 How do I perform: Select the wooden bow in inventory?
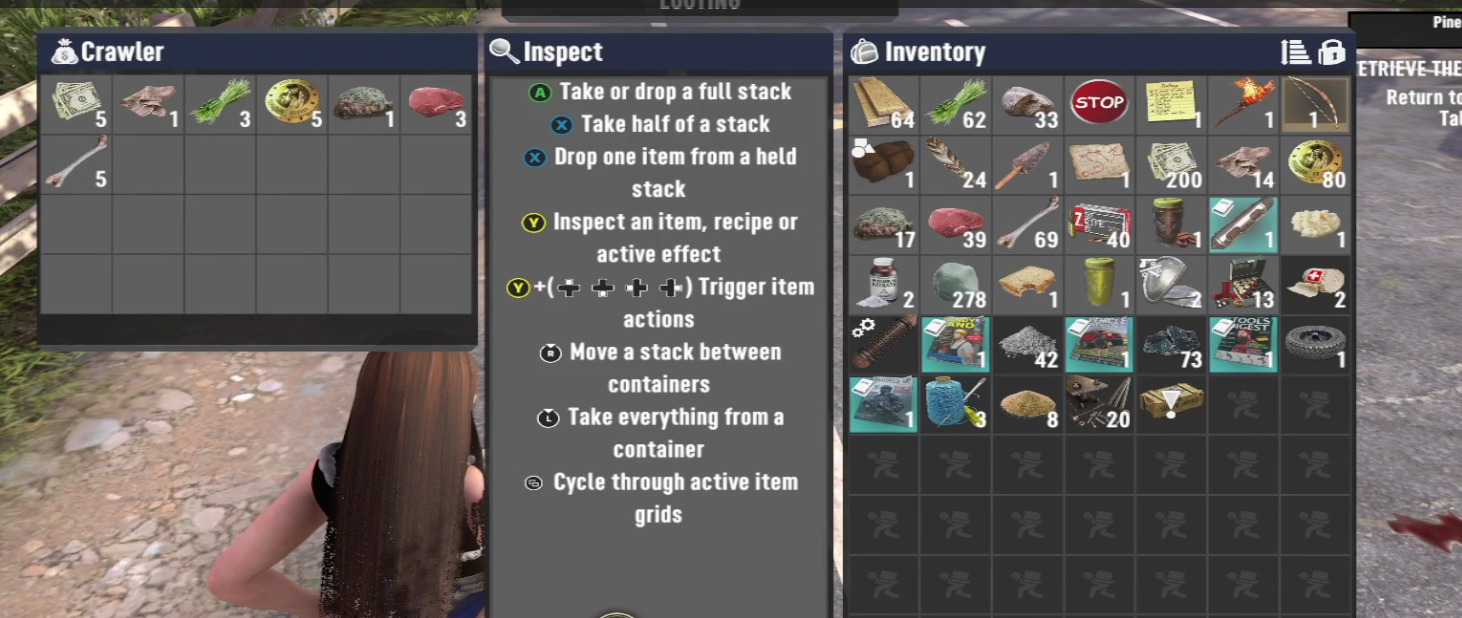[1315, 104]
